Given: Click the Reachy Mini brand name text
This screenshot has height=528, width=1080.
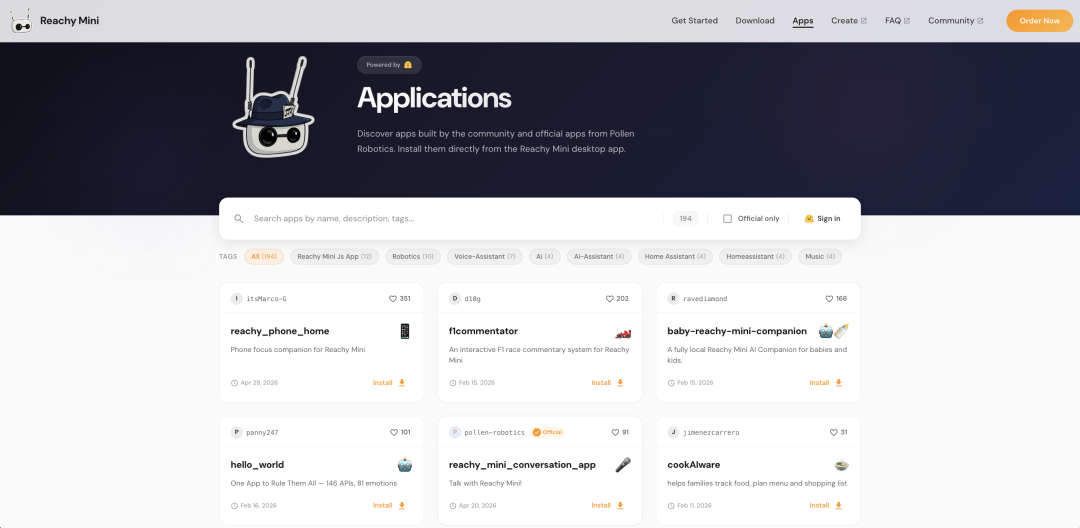Looking at the screenshot, I should click(x=70, y=21).
